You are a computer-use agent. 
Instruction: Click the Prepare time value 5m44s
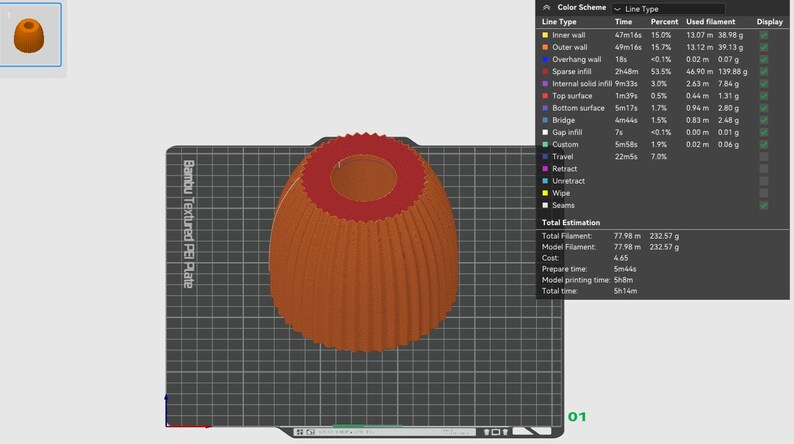625,269
